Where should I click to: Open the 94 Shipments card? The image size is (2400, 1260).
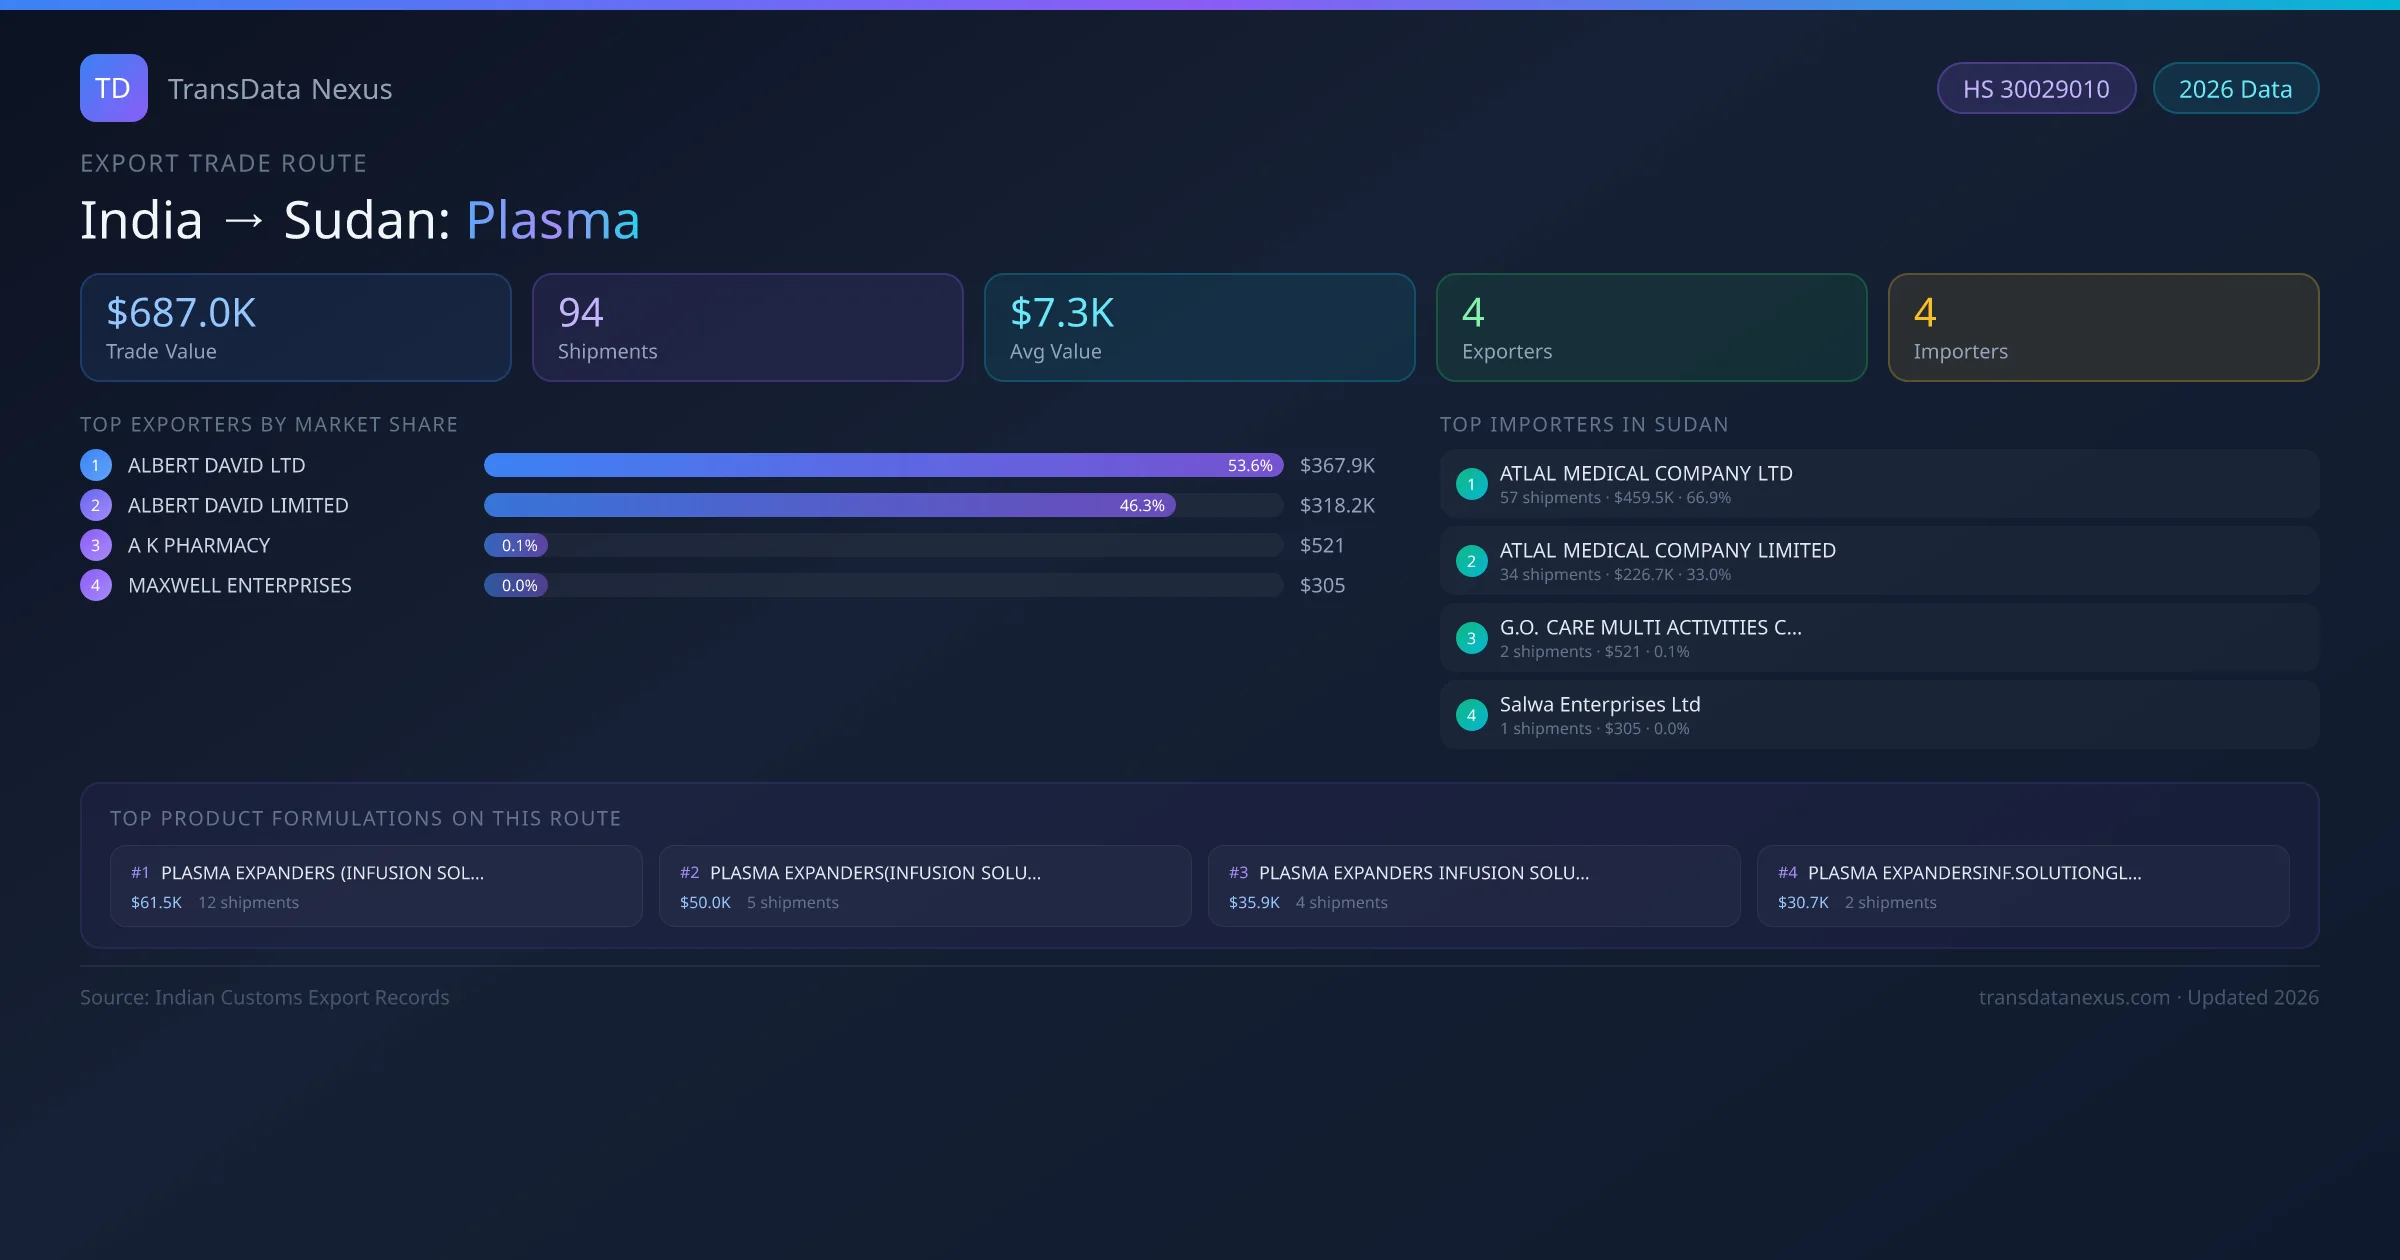pyautogui.click(x=747, y=327)
